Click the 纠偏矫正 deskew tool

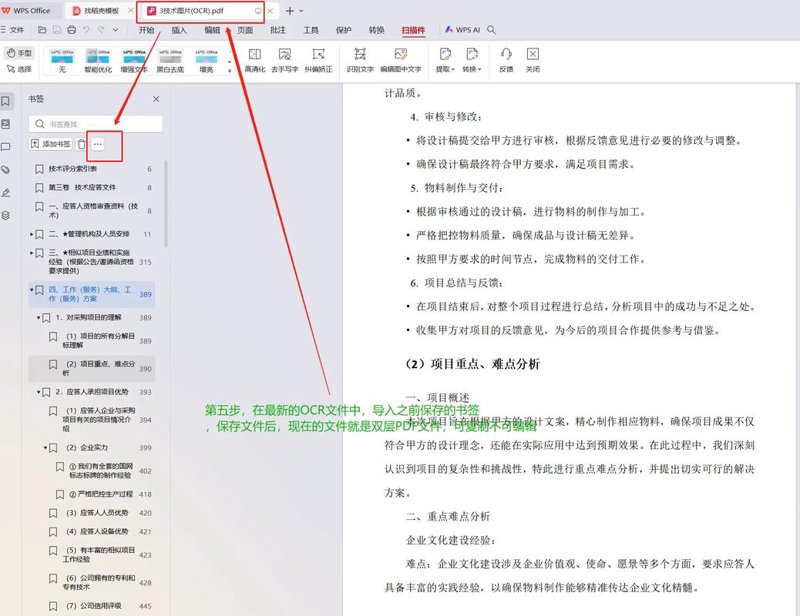pyautogui.click(x=318, y=60)
